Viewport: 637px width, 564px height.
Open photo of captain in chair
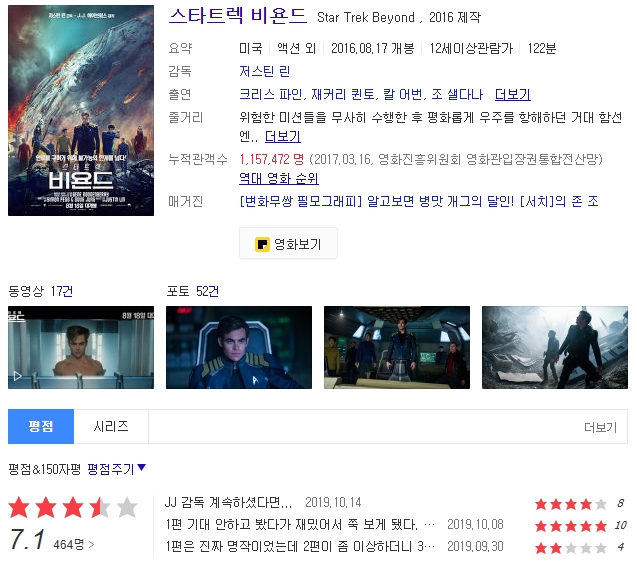point(239,347)
